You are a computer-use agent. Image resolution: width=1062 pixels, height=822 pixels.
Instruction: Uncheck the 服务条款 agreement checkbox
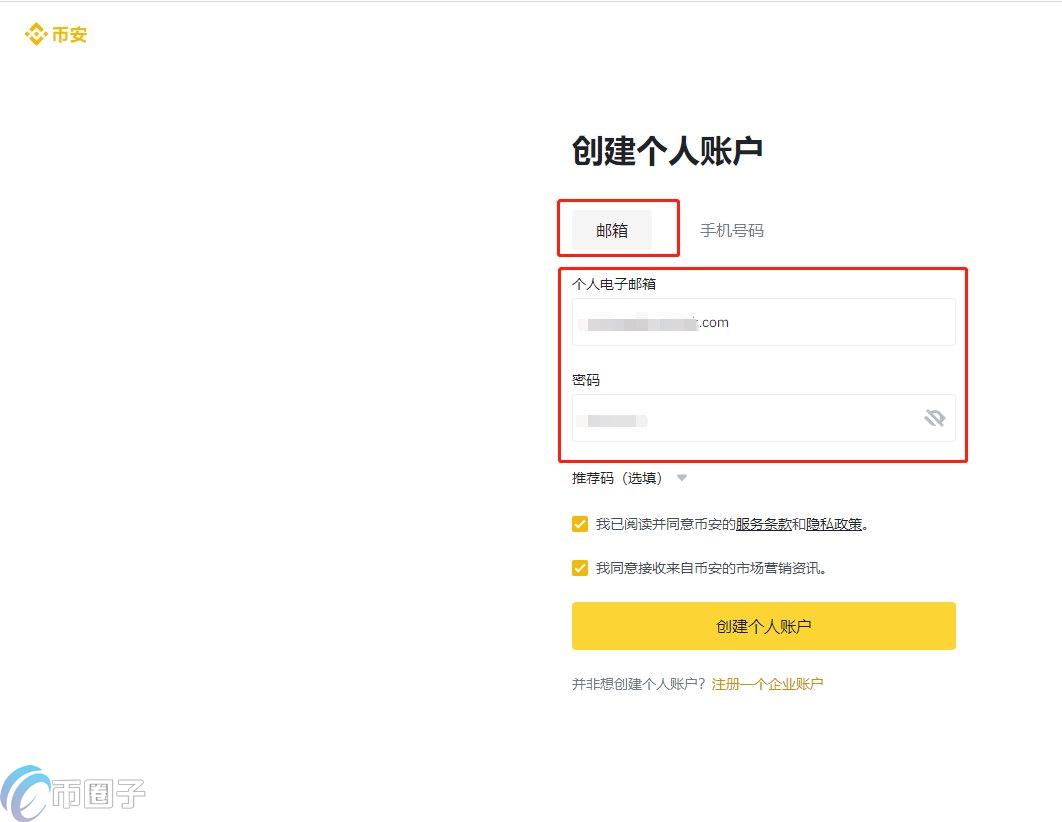(x=580, y=524)
